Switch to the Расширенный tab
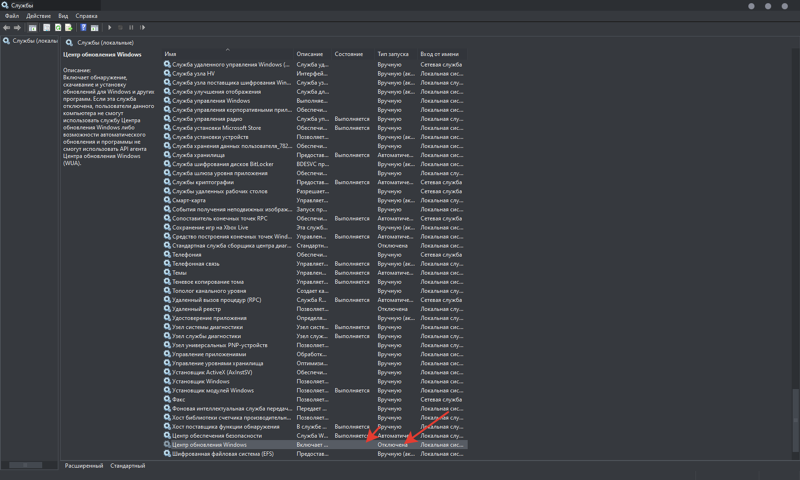Image resolution: width=800 pixels, height=480 pixels. coord(84,466)
